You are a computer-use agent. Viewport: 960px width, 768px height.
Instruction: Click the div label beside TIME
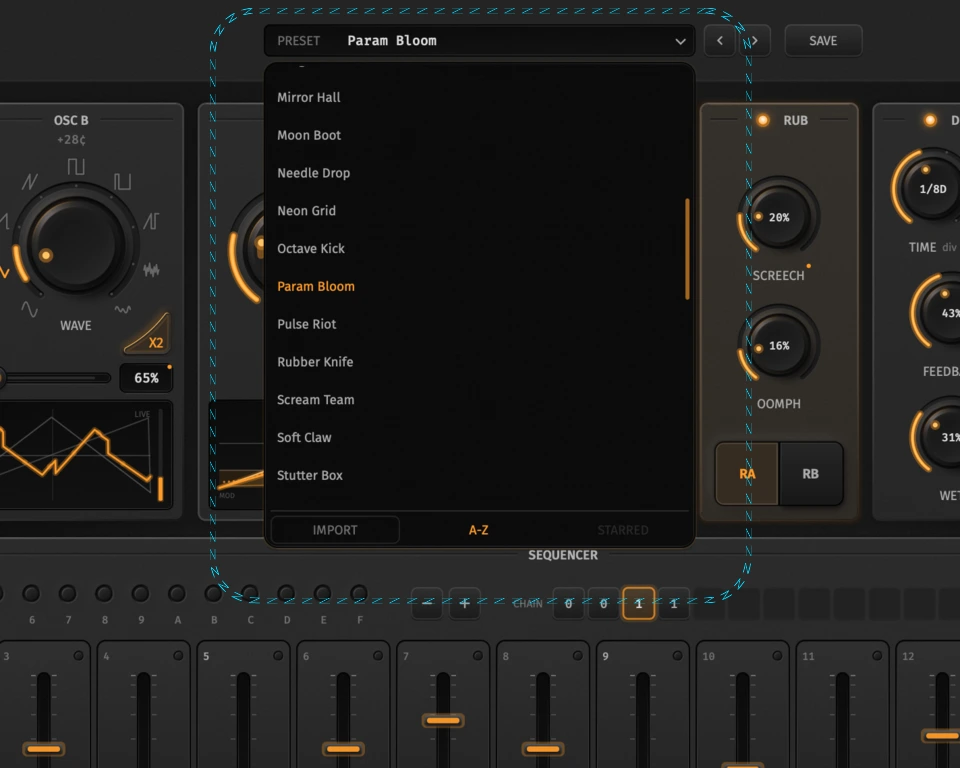(x=949, y=247)
